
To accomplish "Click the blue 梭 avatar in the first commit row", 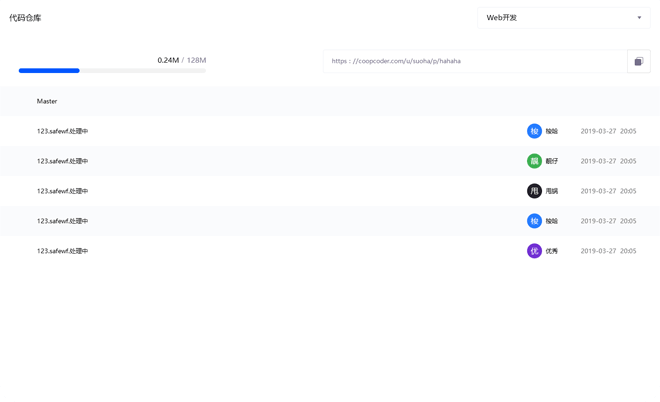I will (x=534, y=131).
